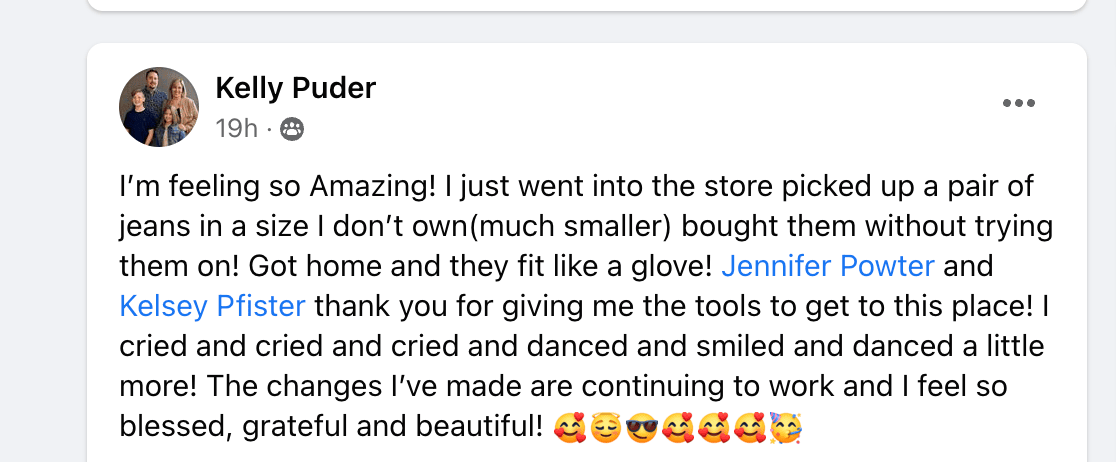1116x462 pixels.
Task: Click the sunglasses face emoji
Action: pos(642,429)
